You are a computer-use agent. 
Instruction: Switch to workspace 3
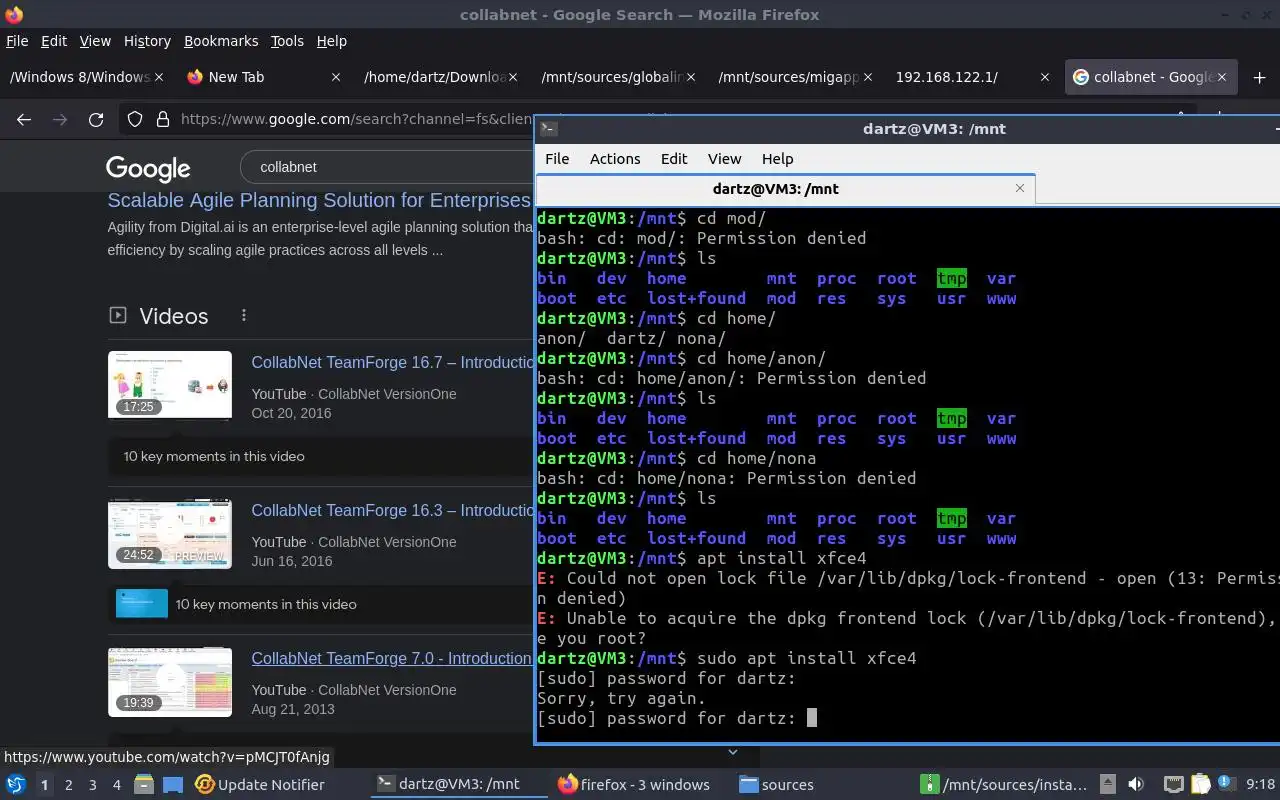tap(93, 784)
